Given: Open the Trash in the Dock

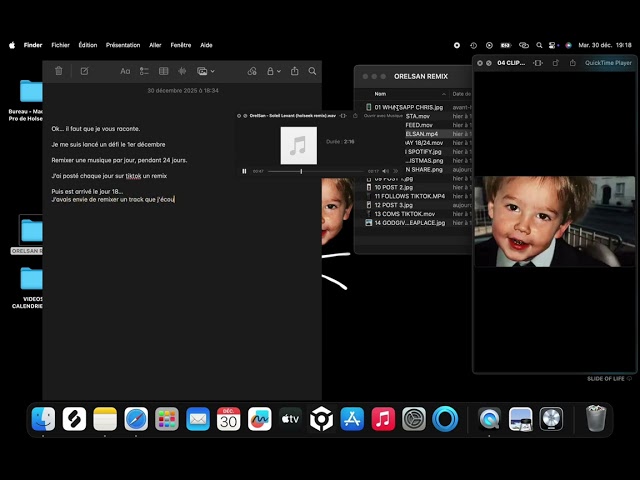Looking at the screenshot, I should coord(596,419).
